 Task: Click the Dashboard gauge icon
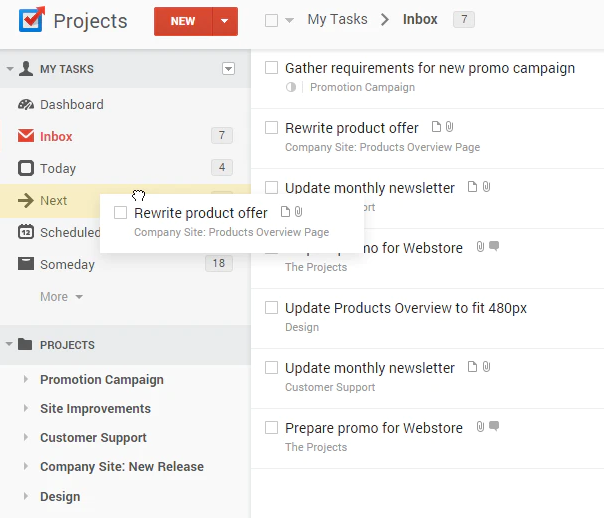[26, 105]
